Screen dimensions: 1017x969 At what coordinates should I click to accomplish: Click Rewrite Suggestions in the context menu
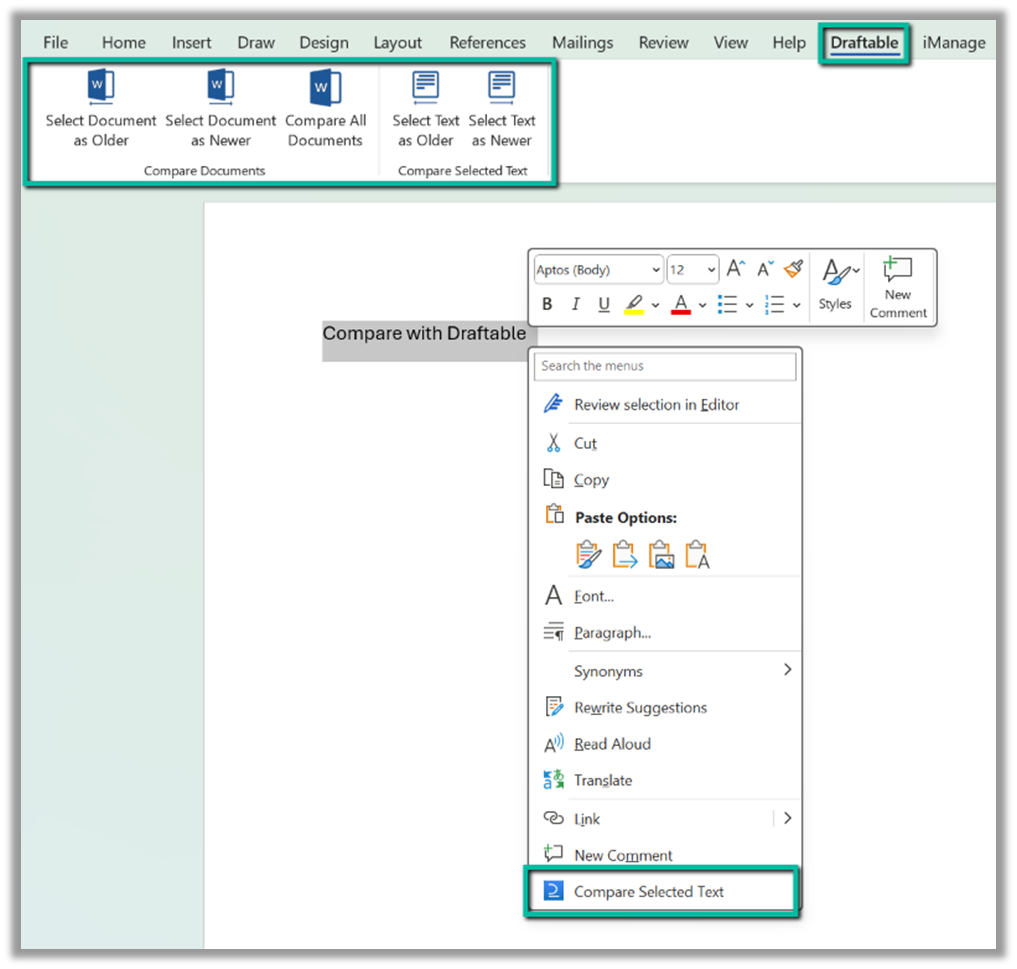(x=640, y=706)
